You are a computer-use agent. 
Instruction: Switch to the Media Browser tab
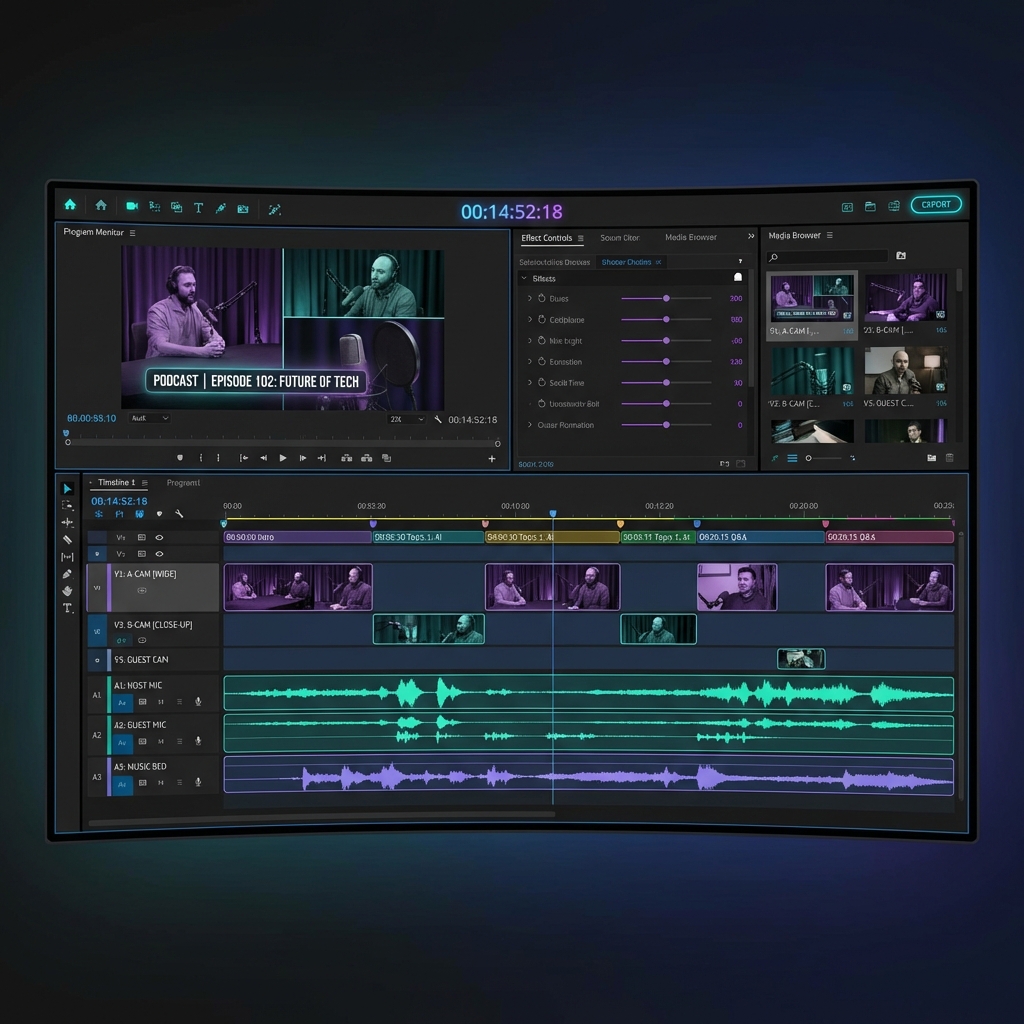pos(690,238)
